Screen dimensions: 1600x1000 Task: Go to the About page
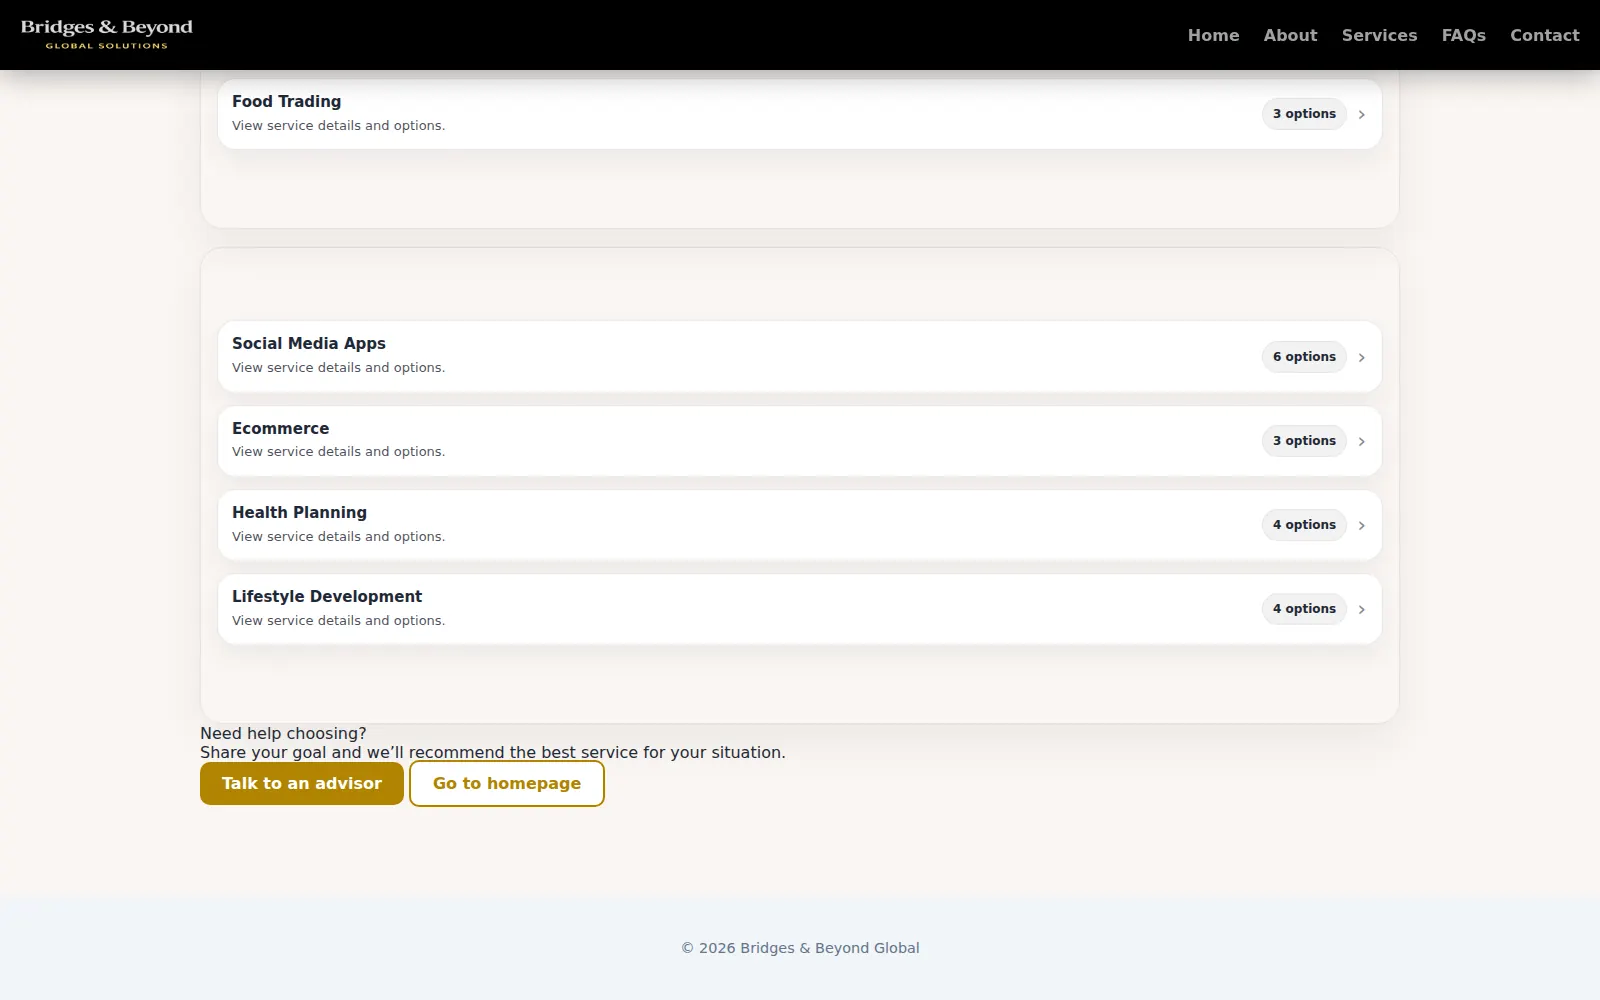pos(1290,35)
